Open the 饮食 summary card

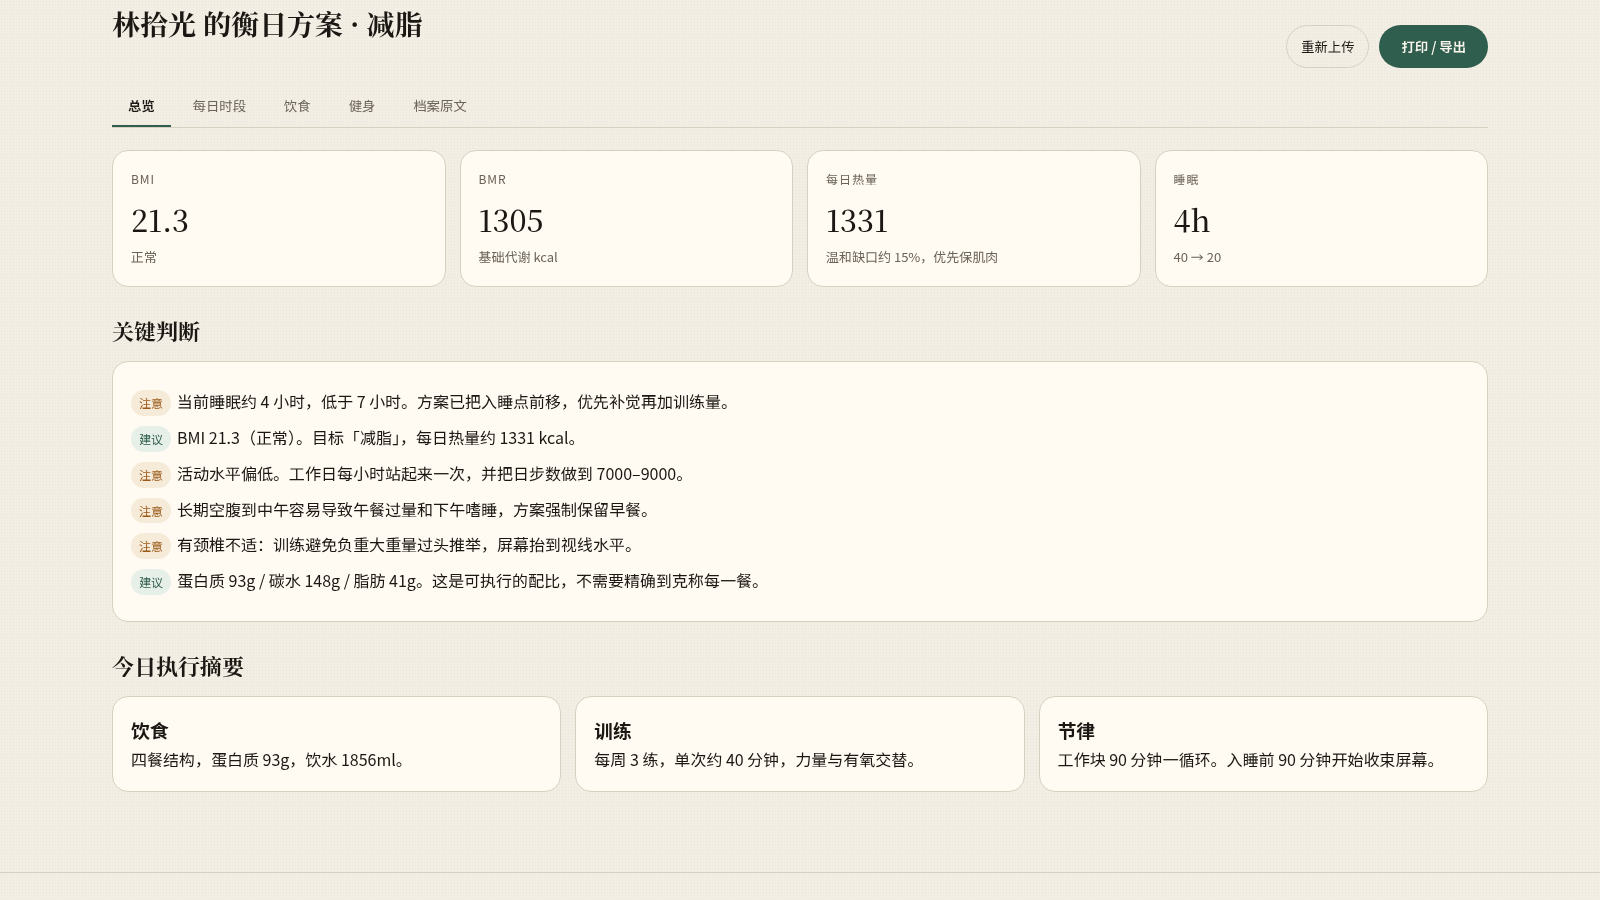336,744
